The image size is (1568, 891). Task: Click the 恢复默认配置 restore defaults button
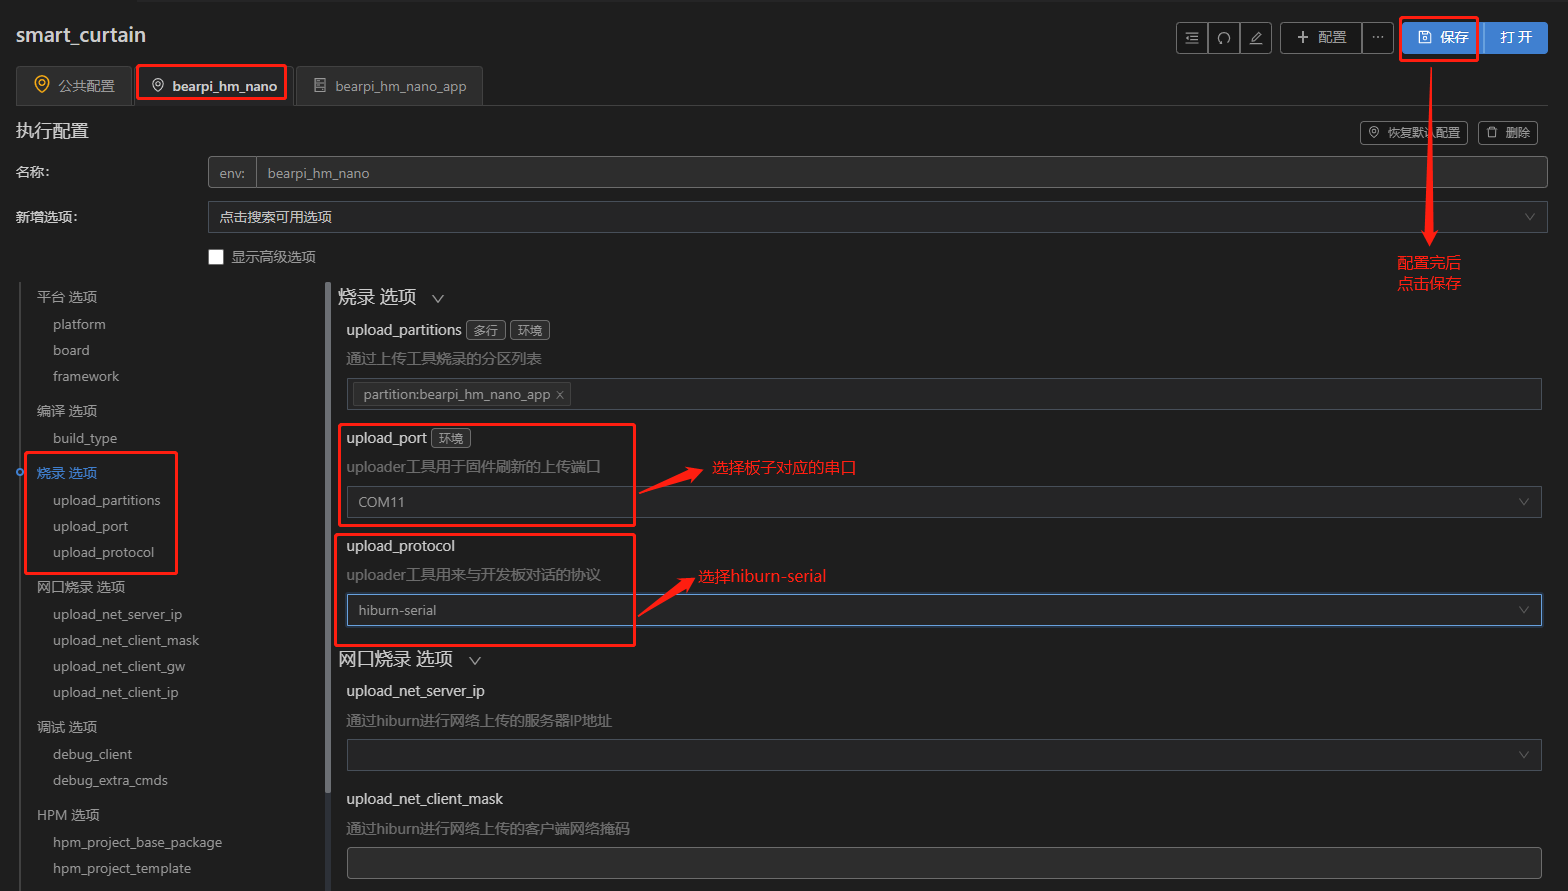1414,133
